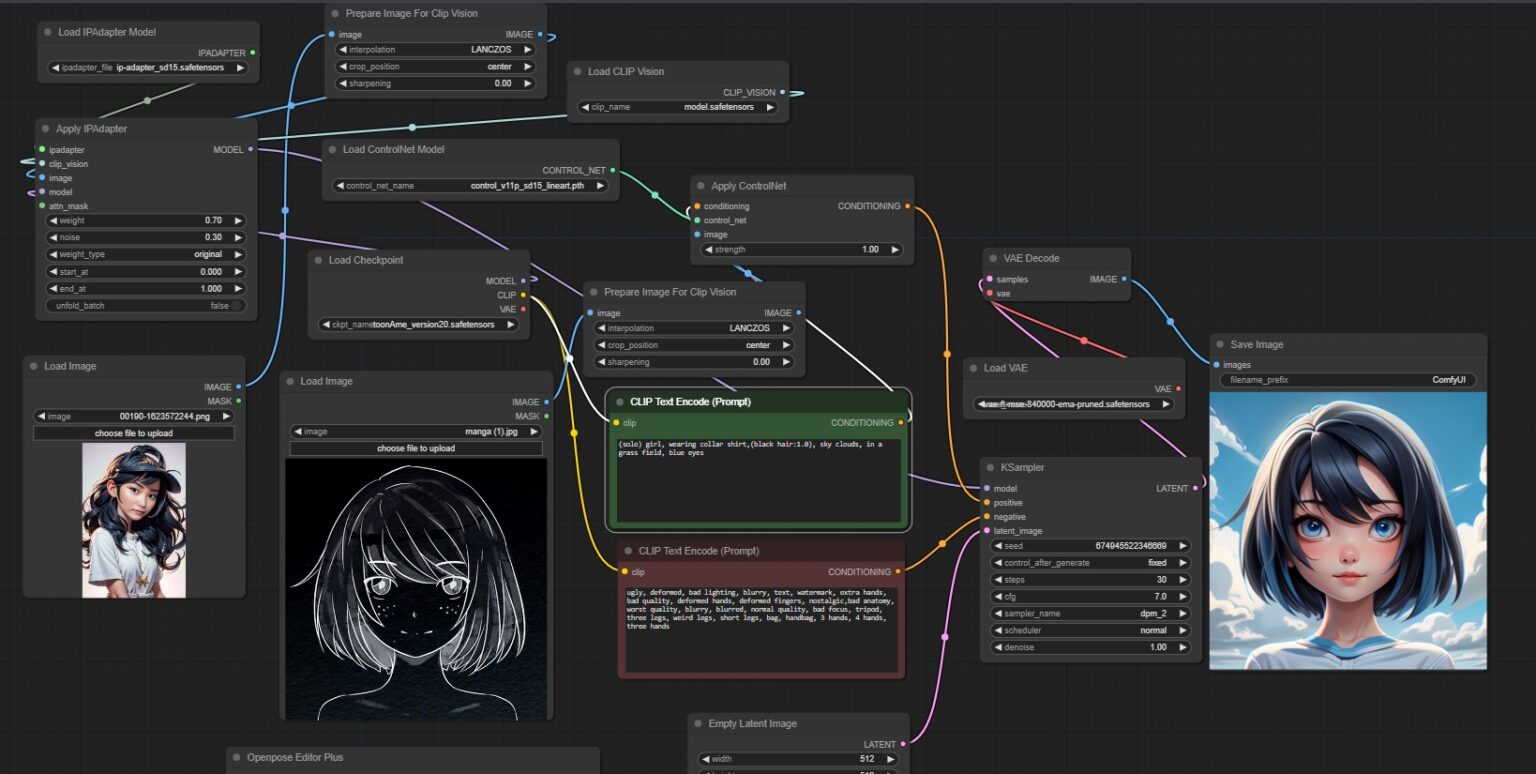The image size is (1536, 774).
Task: Decrease ControlNet strength with its left arrow
Action: tap(709, 250)
